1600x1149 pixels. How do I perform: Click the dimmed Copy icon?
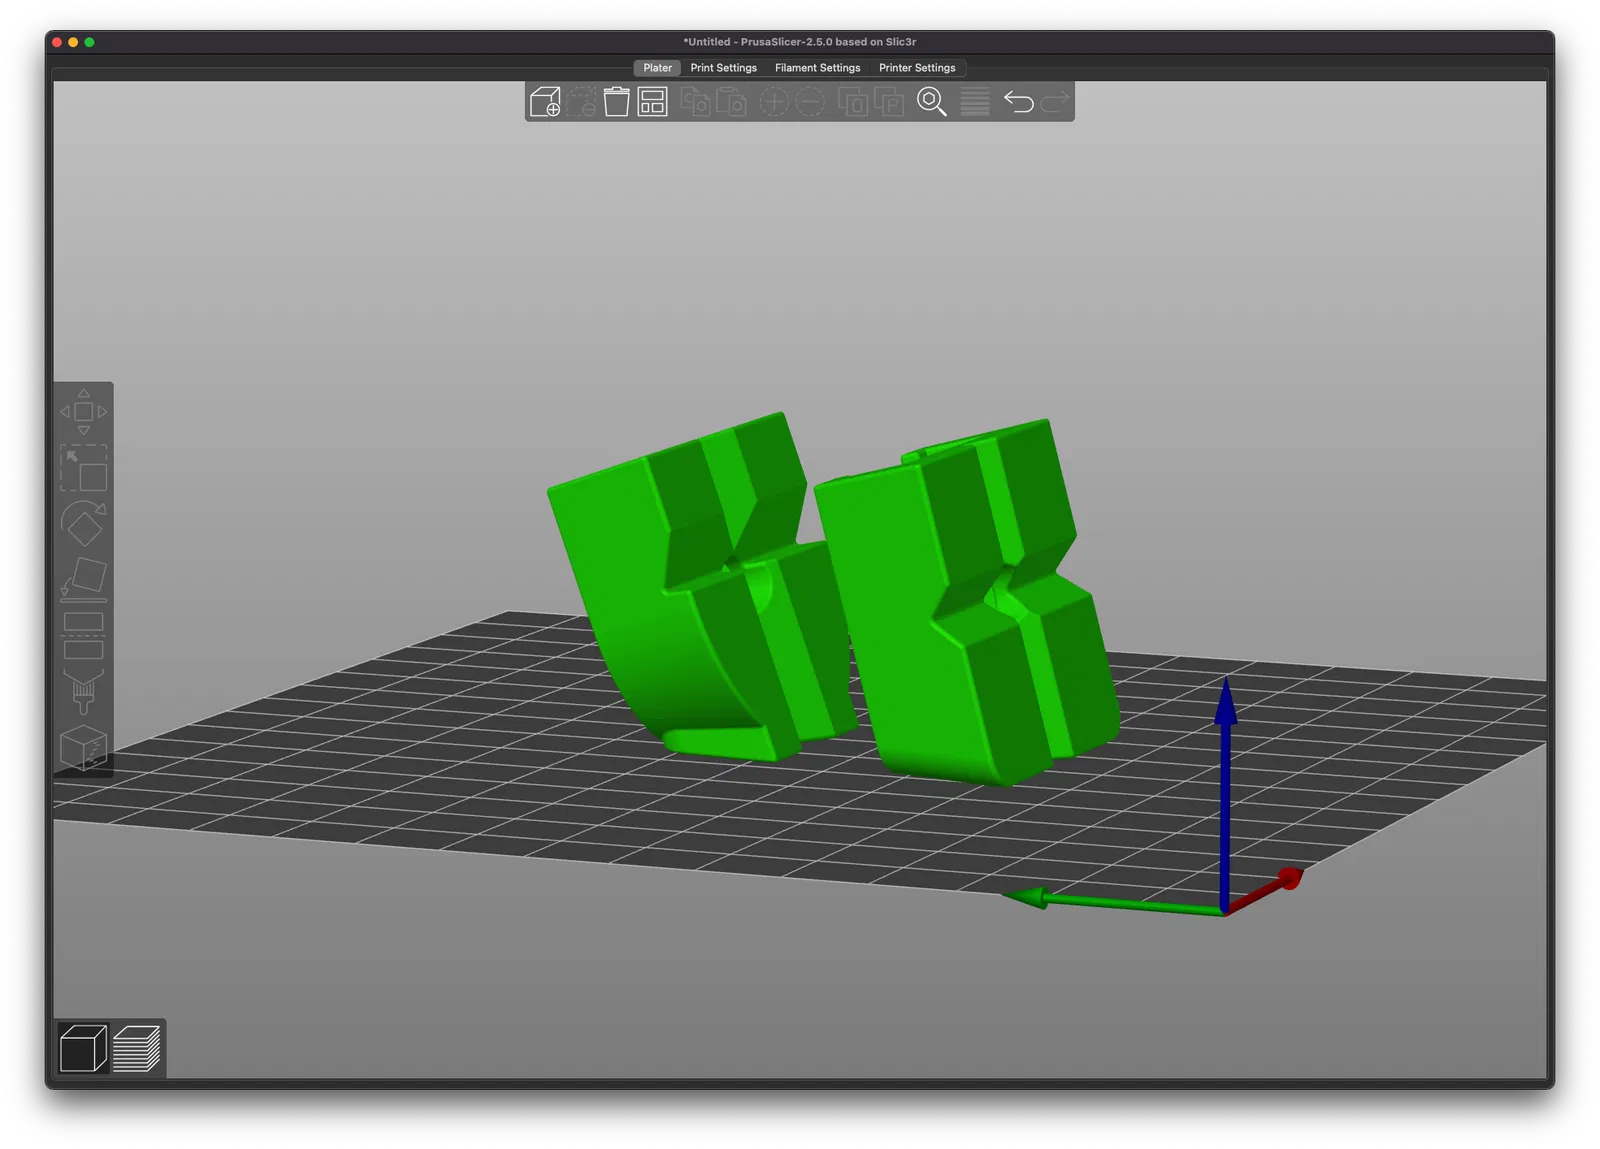[x=695, y=102]
